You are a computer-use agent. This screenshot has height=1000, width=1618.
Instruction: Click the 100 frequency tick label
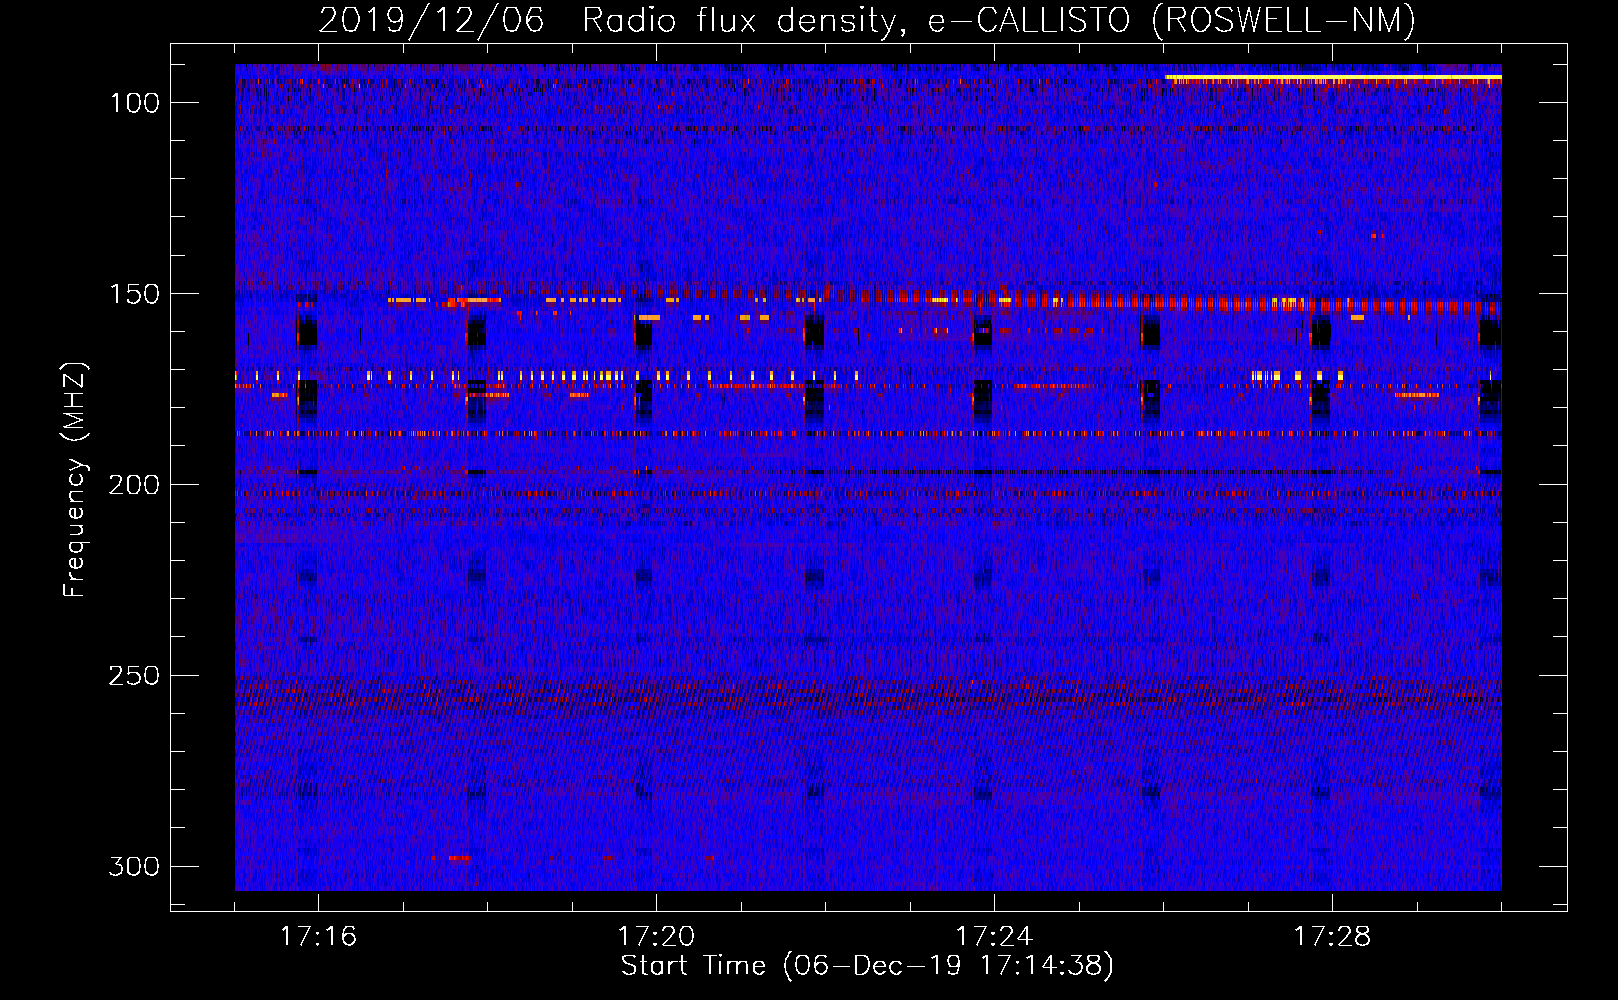[x=134, y=103]
